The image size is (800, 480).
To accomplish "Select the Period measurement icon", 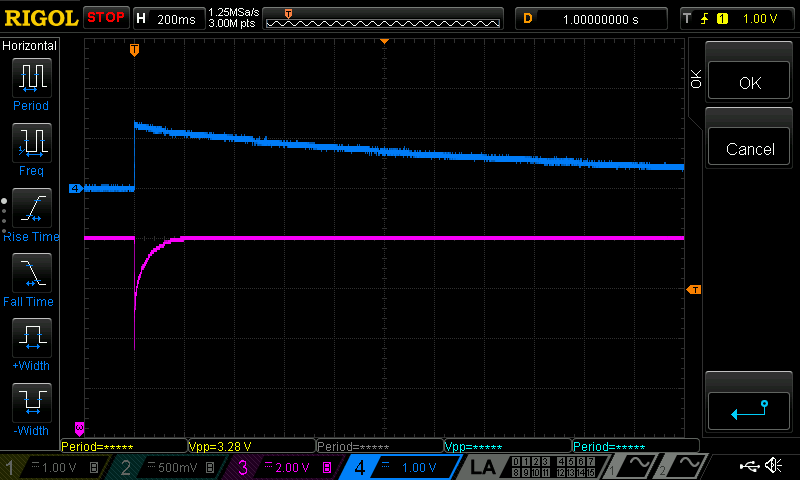I will (x=32, y=78).
